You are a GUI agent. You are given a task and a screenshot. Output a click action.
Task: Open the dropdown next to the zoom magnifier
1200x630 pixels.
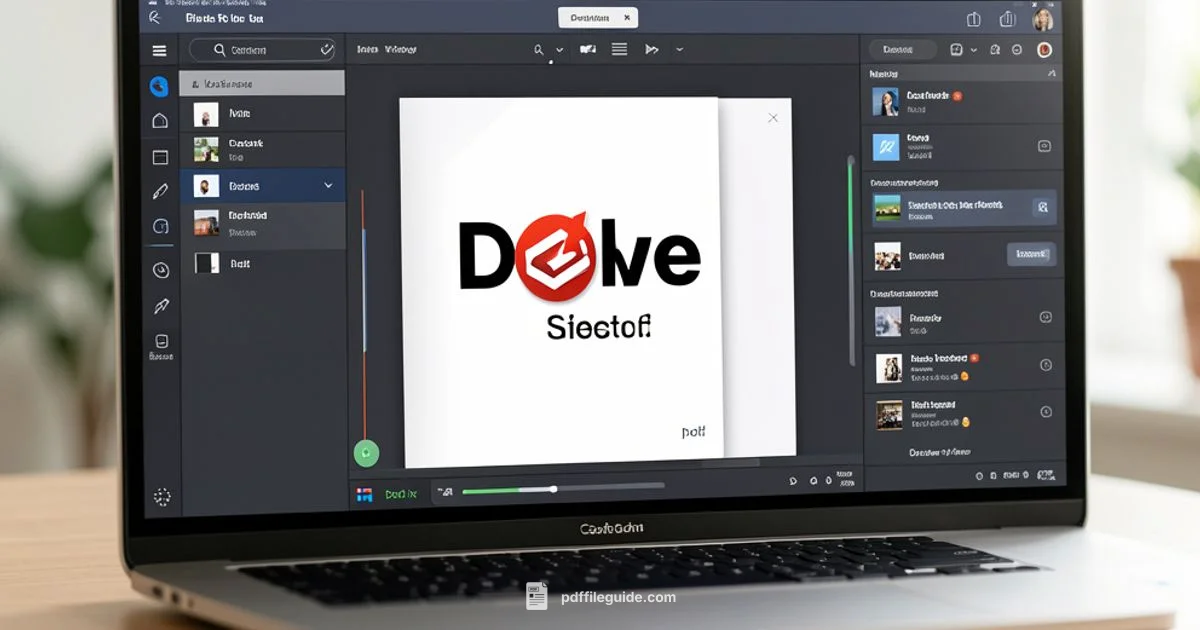click(559, 50)
